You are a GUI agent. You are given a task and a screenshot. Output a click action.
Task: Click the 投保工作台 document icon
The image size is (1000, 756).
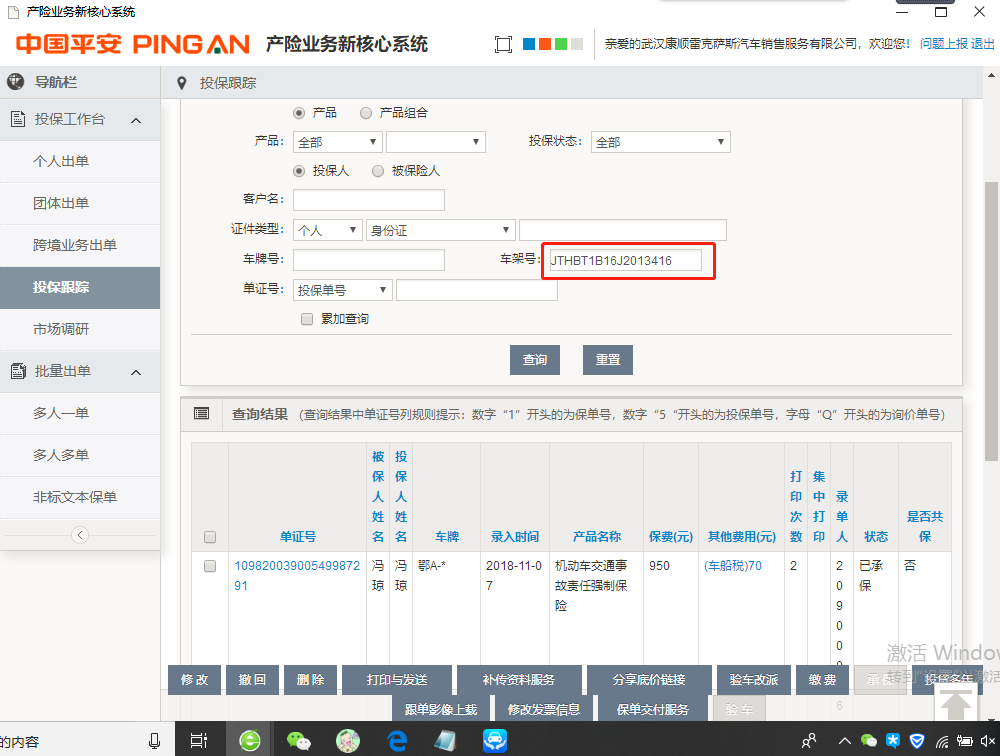pyautogui.click(x=18, y=119)
